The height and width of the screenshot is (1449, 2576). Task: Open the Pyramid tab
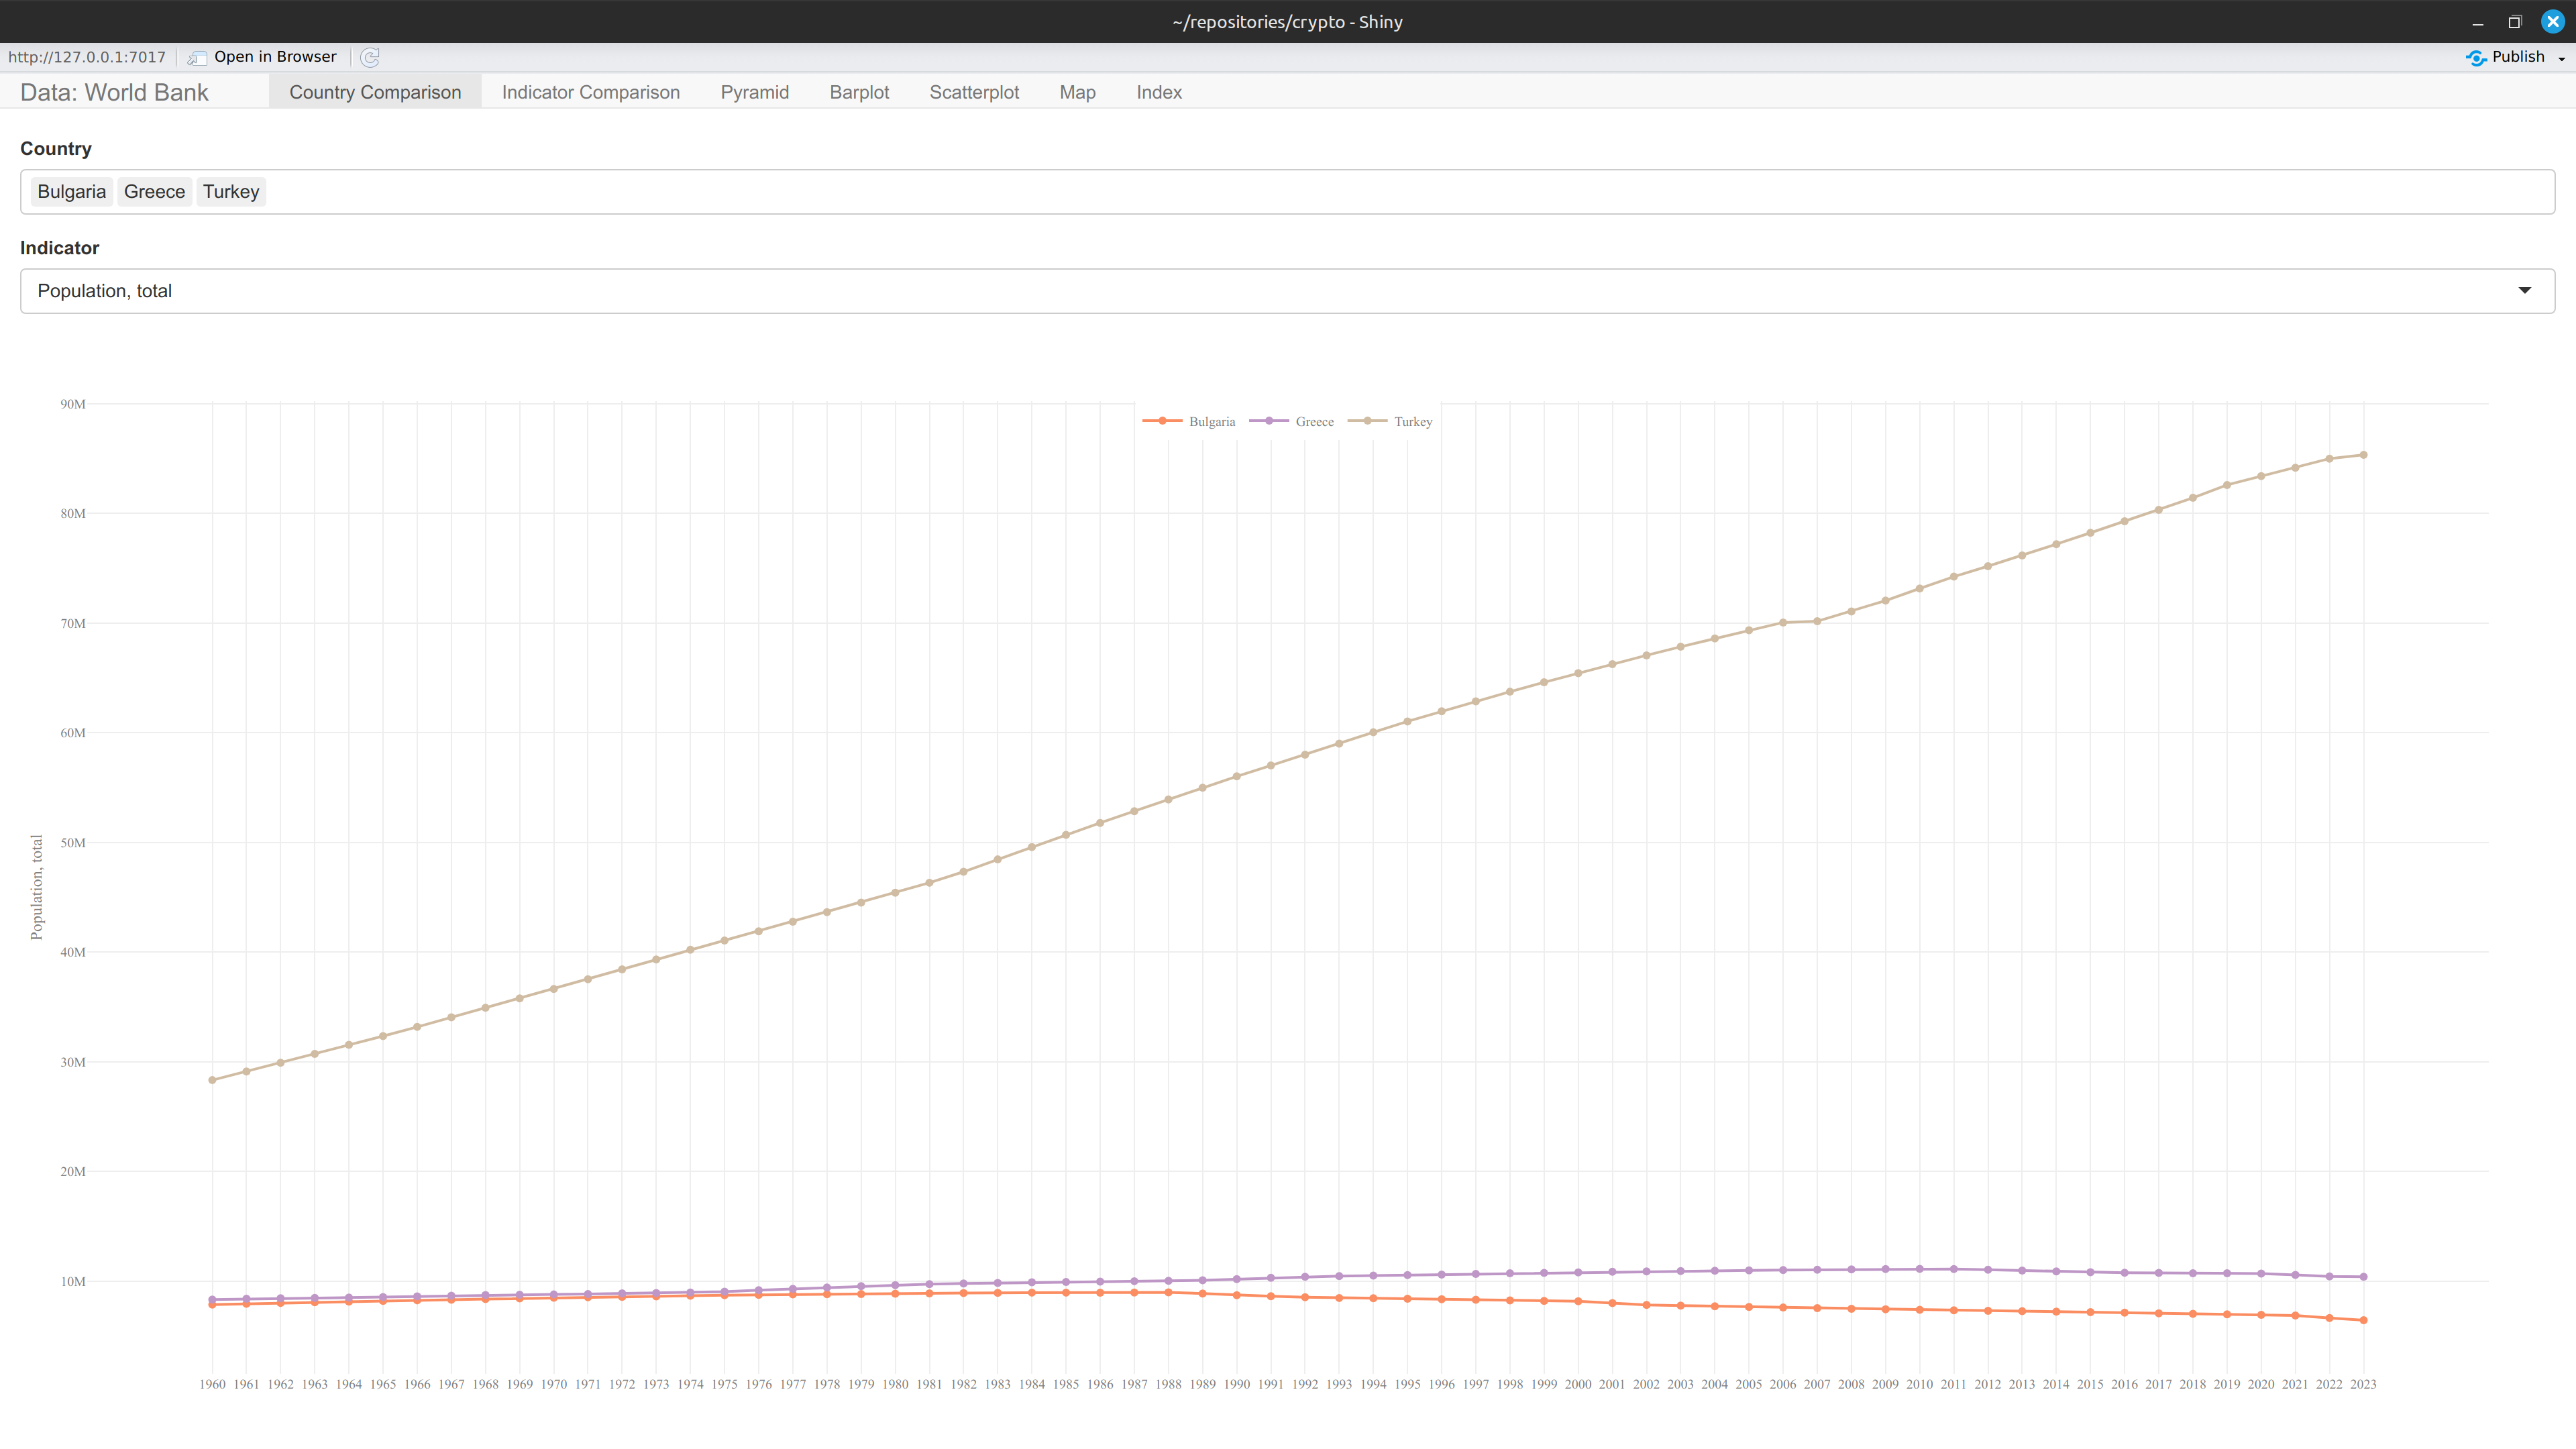[754, 92]
